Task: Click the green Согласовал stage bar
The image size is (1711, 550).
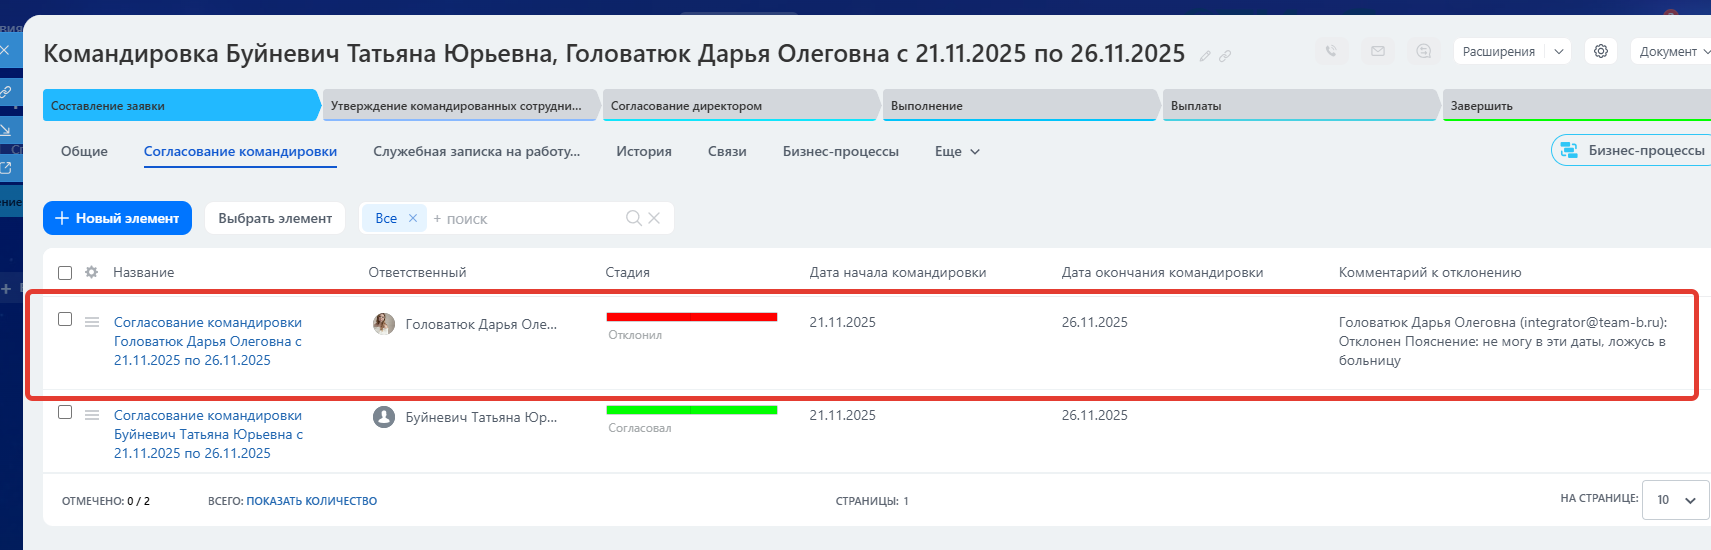Action: click(x=692, y=410)
